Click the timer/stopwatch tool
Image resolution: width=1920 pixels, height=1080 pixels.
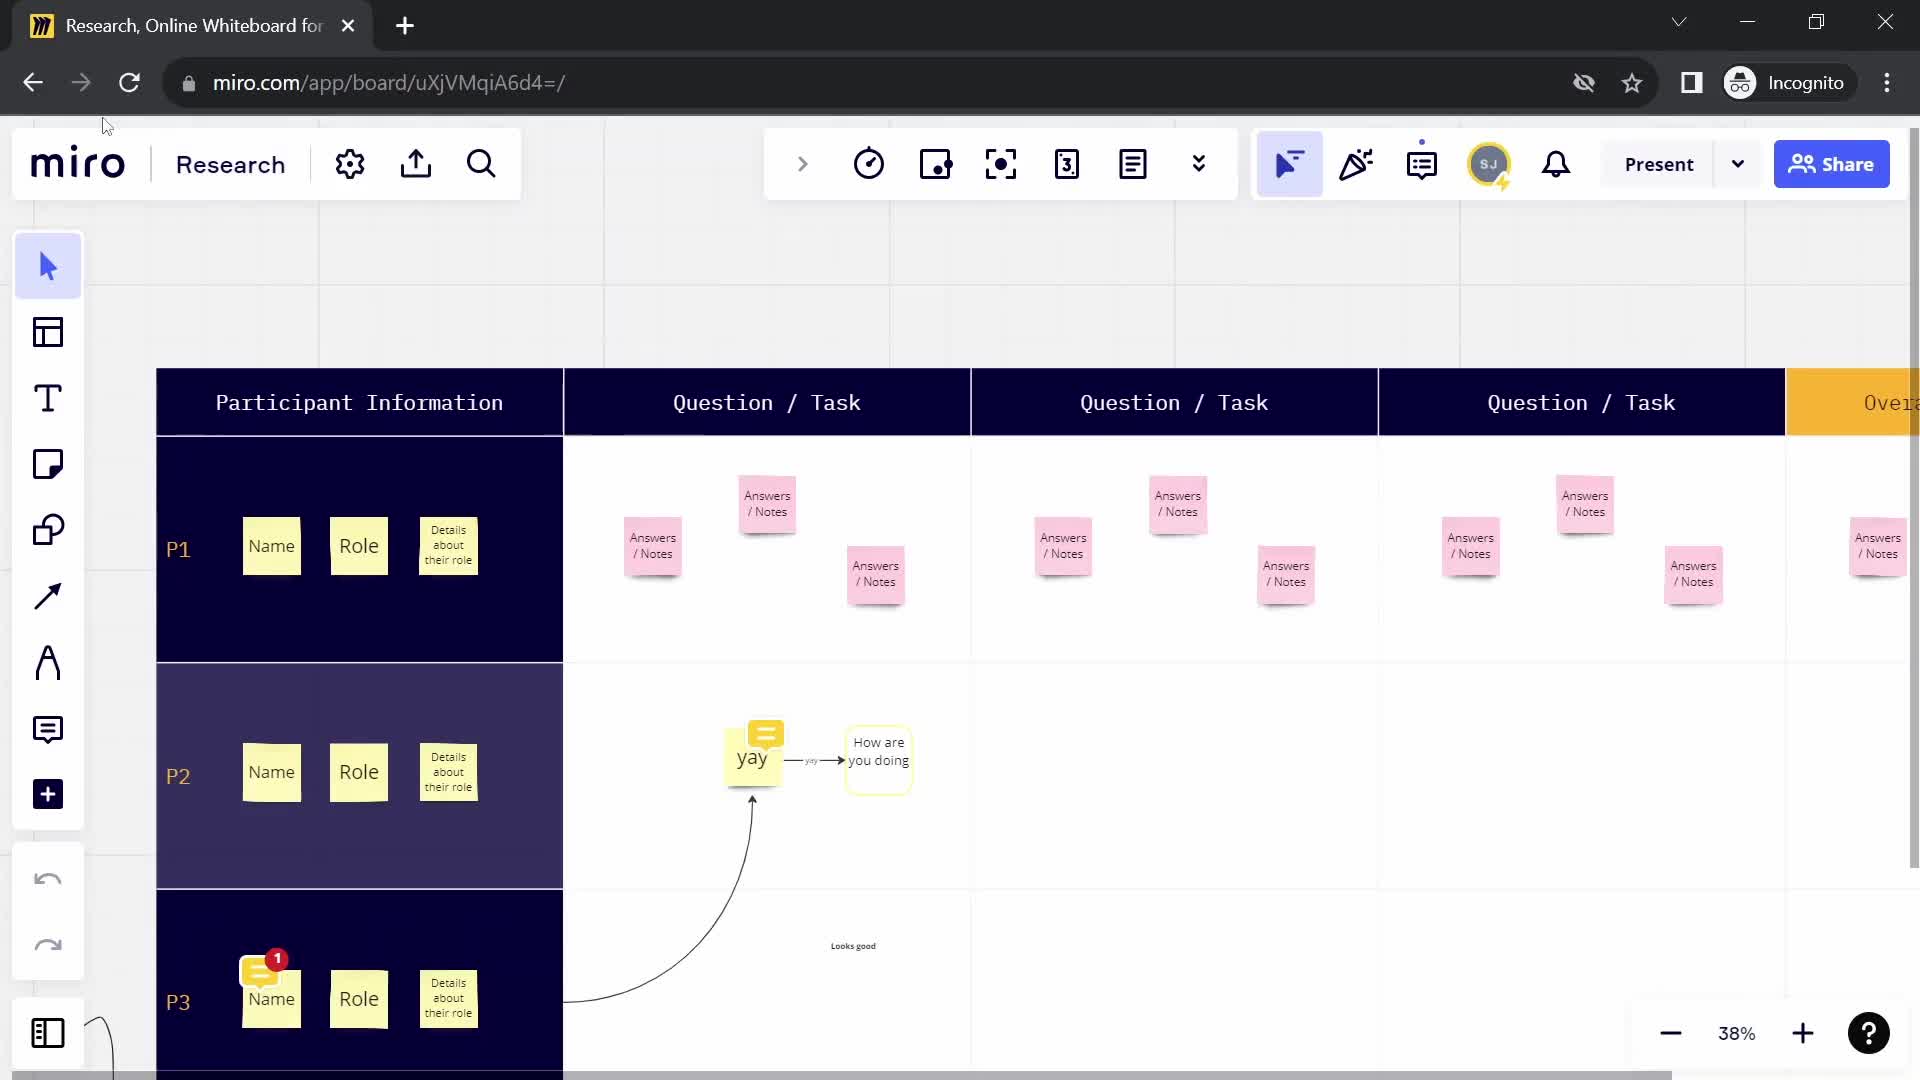[869, 164]
